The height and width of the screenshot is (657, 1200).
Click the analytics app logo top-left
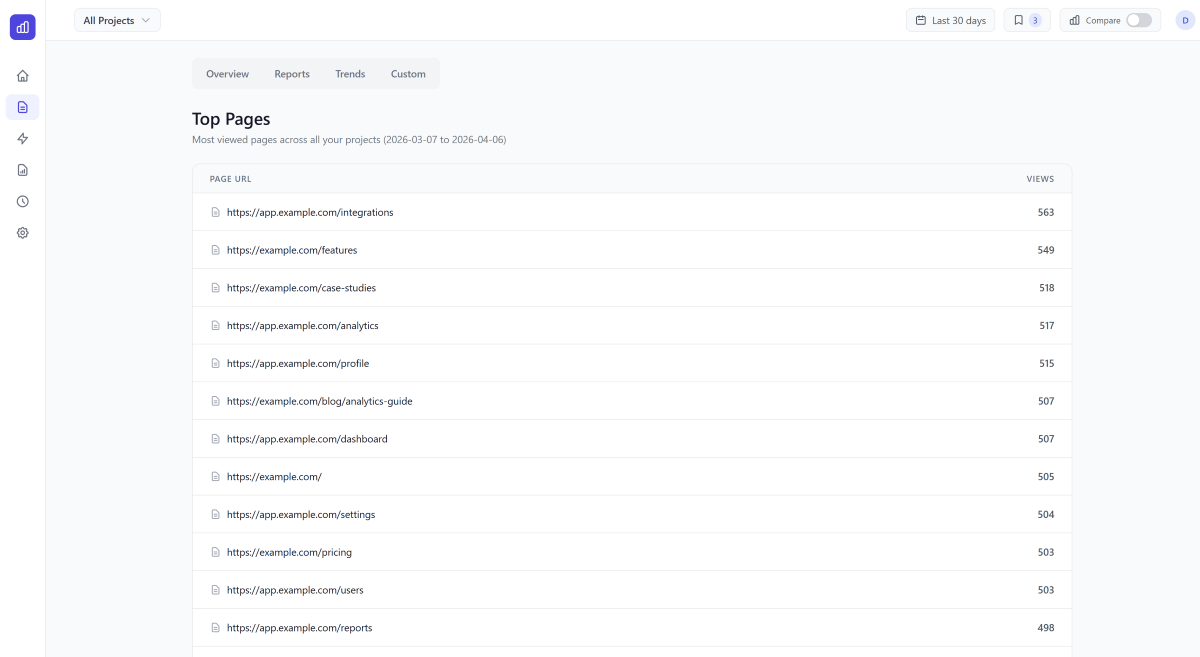click(x=22, y=27)
